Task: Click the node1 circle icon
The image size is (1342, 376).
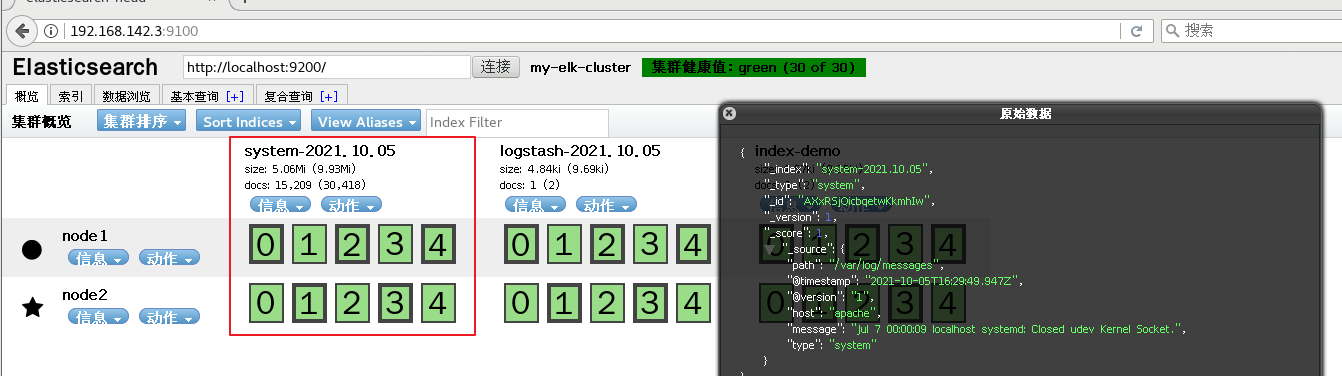Action: click(32, 249)
